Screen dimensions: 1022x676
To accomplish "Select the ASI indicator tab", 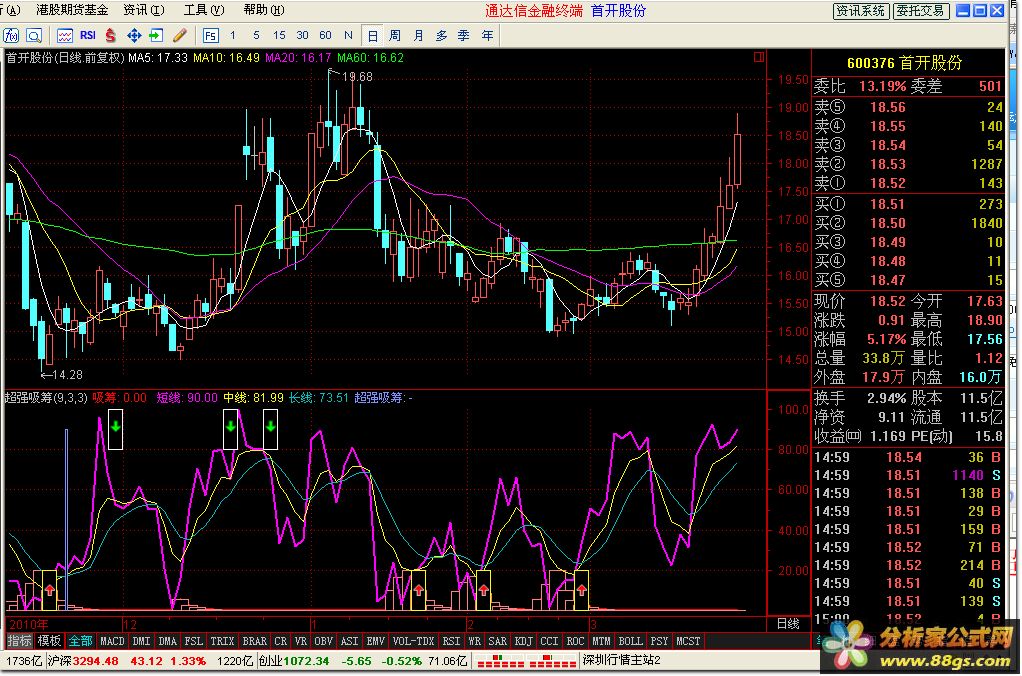I will point(349,641).
